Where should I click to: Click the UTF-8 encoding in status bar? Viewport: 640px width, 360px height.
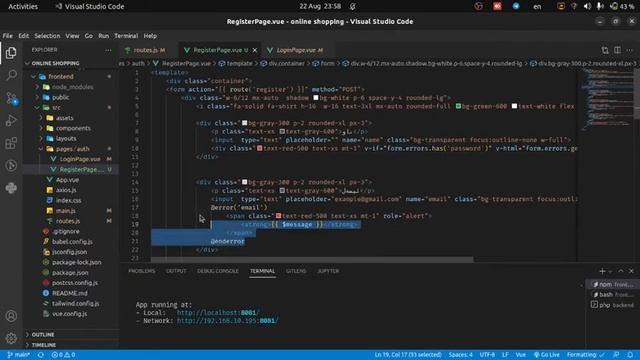(487, 355)
